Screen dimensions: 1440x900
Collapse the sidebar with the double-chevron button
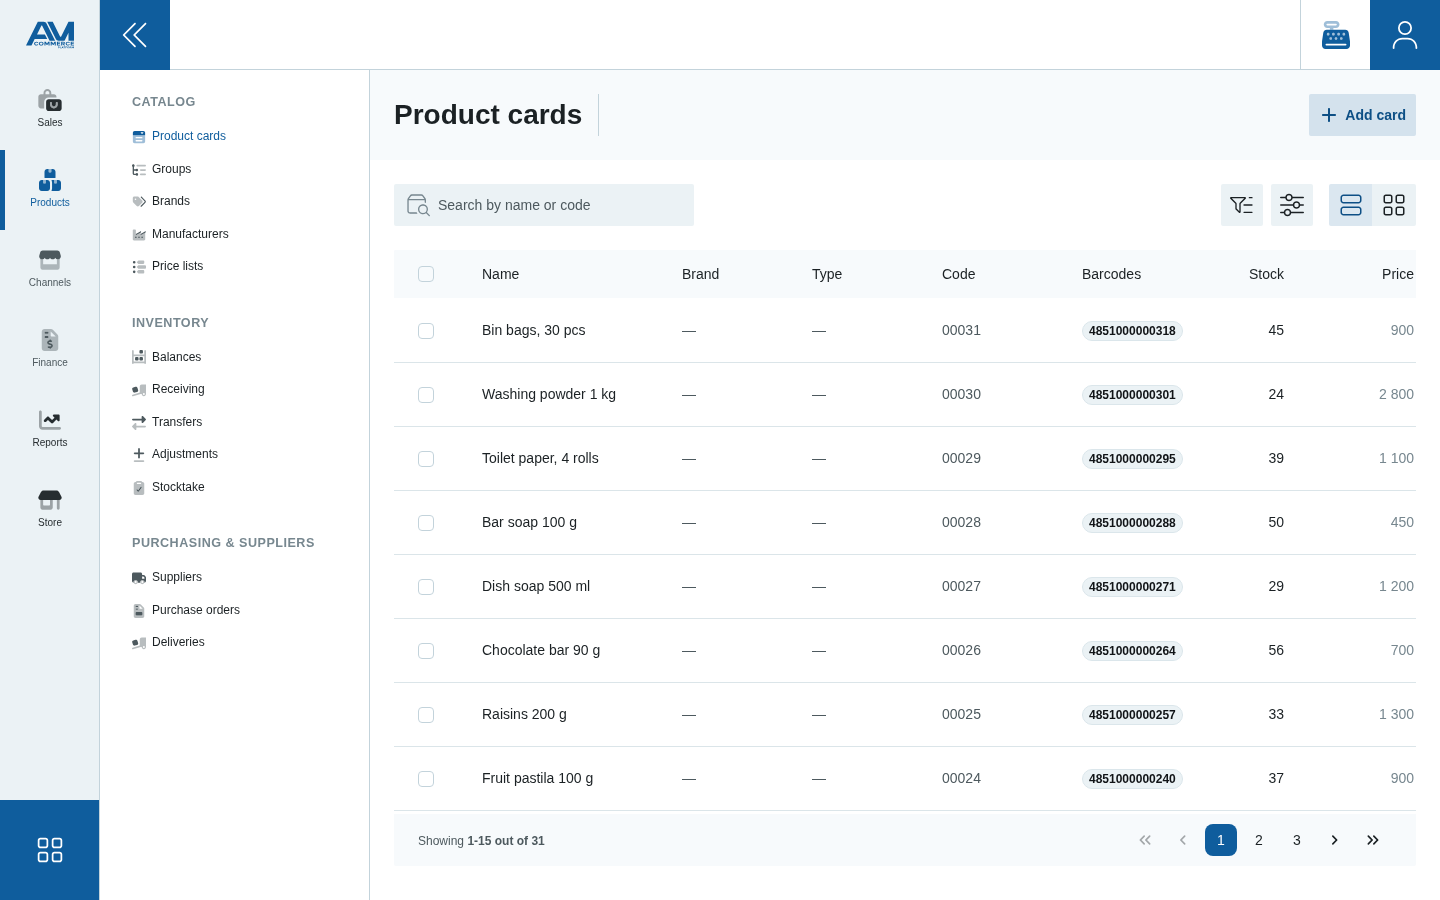pyautogui.click(x=135, y=35)
